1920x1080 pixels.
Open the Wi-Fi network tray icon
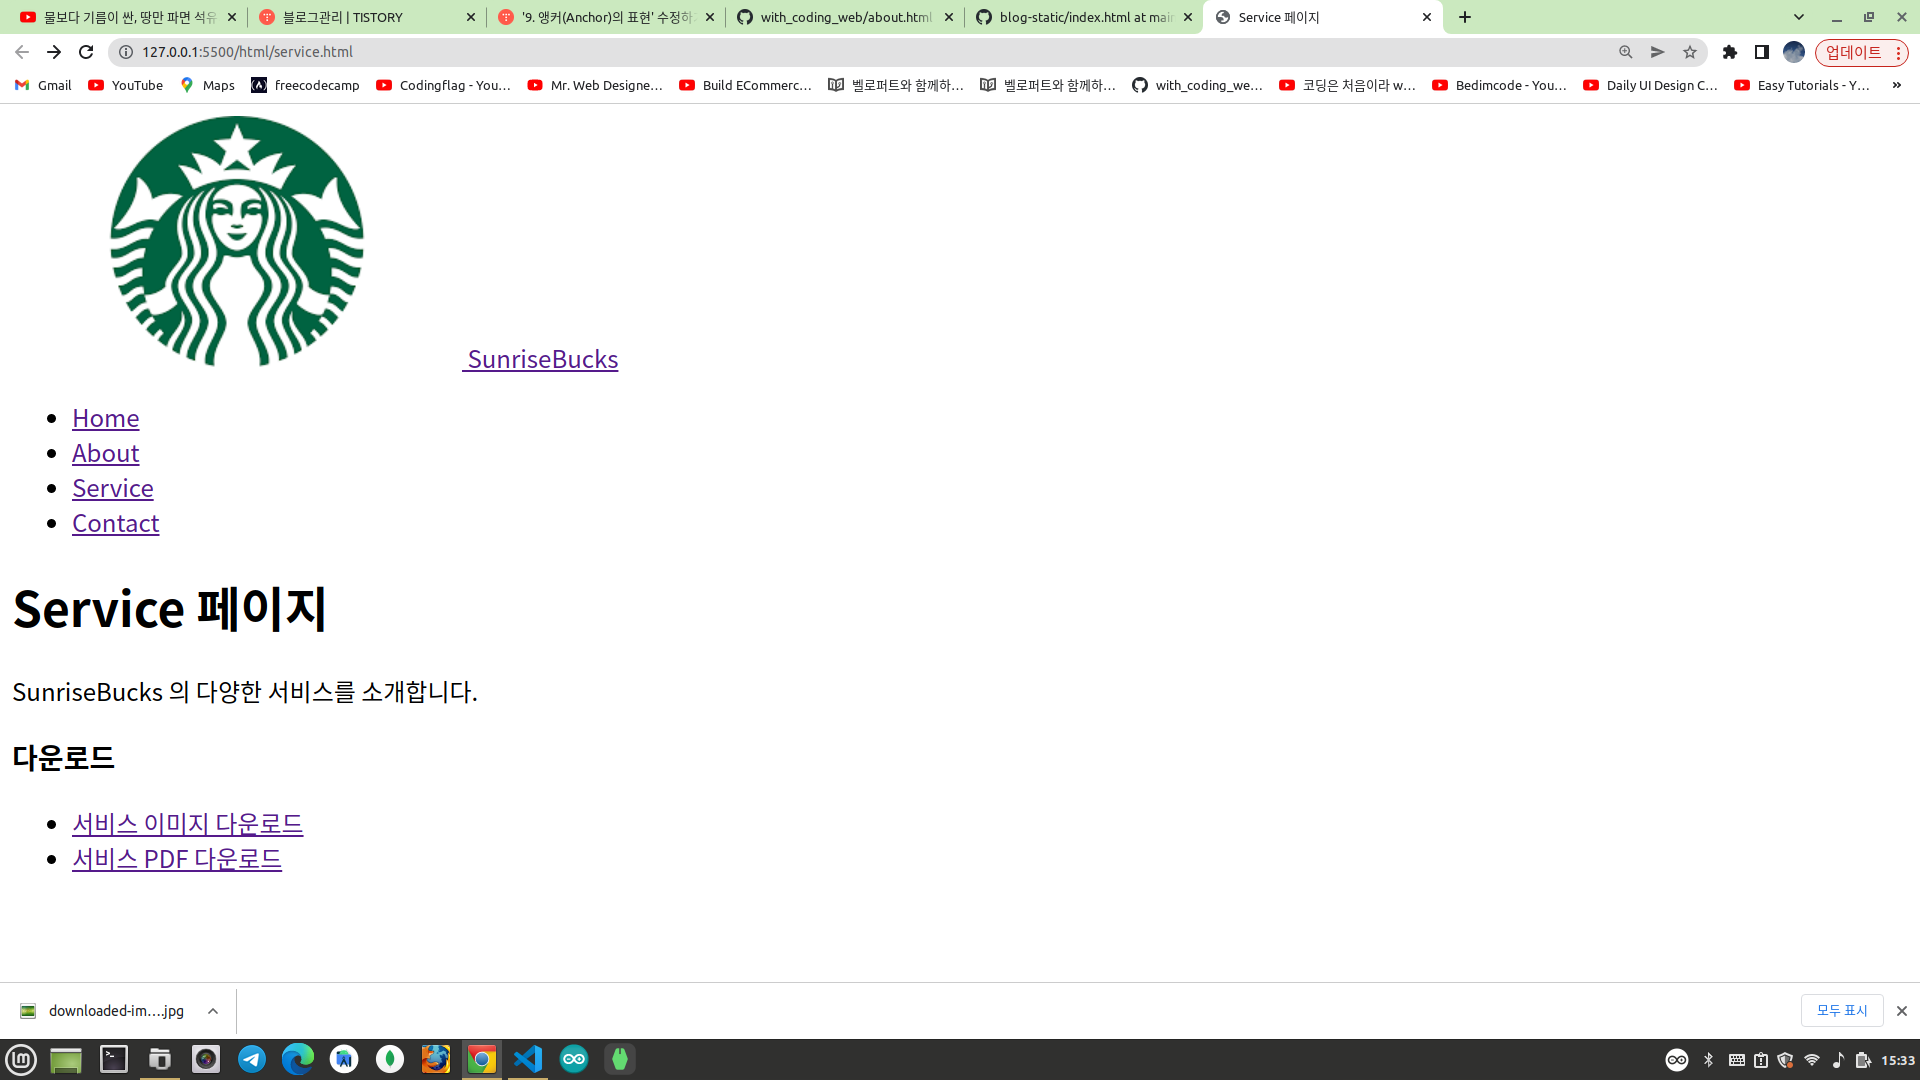click(1812, 1060)
